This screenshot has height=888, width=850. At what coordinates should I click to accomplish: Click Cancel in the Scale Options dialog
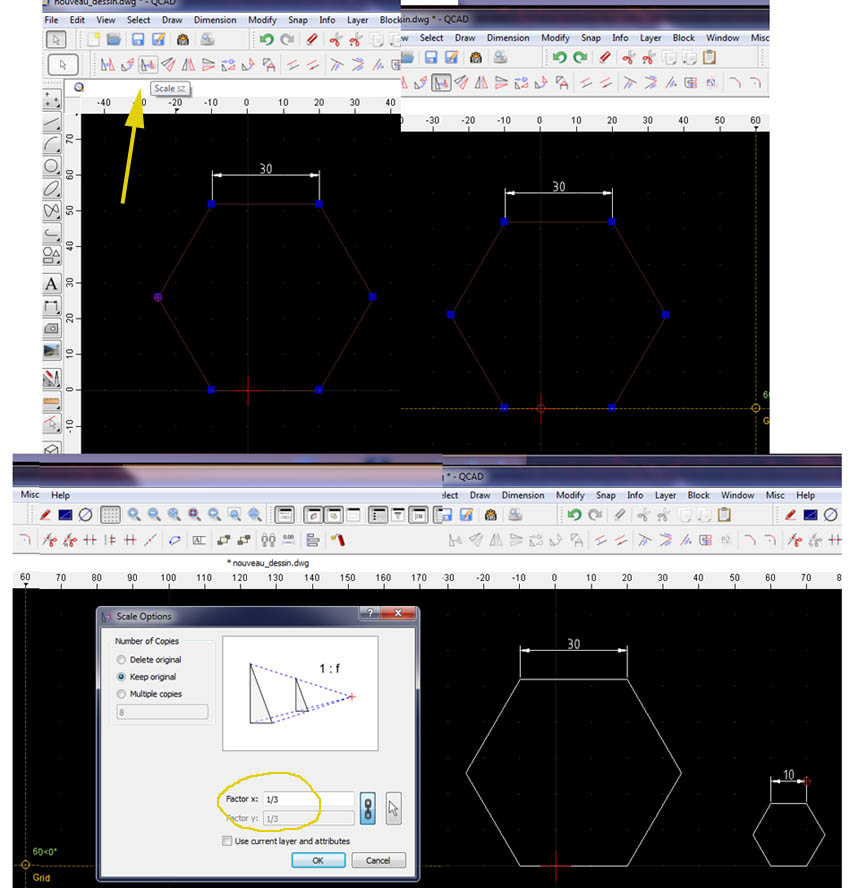coord(378,860)
